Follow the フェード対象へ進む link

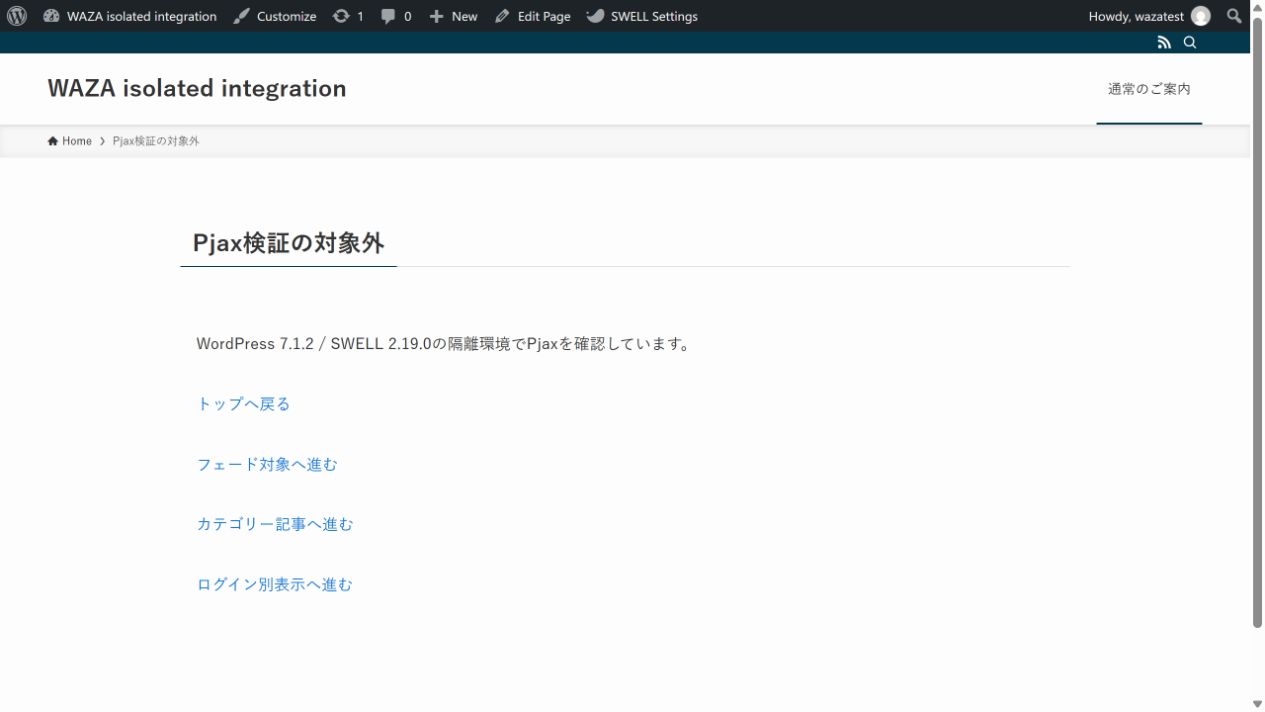(267, 464)
